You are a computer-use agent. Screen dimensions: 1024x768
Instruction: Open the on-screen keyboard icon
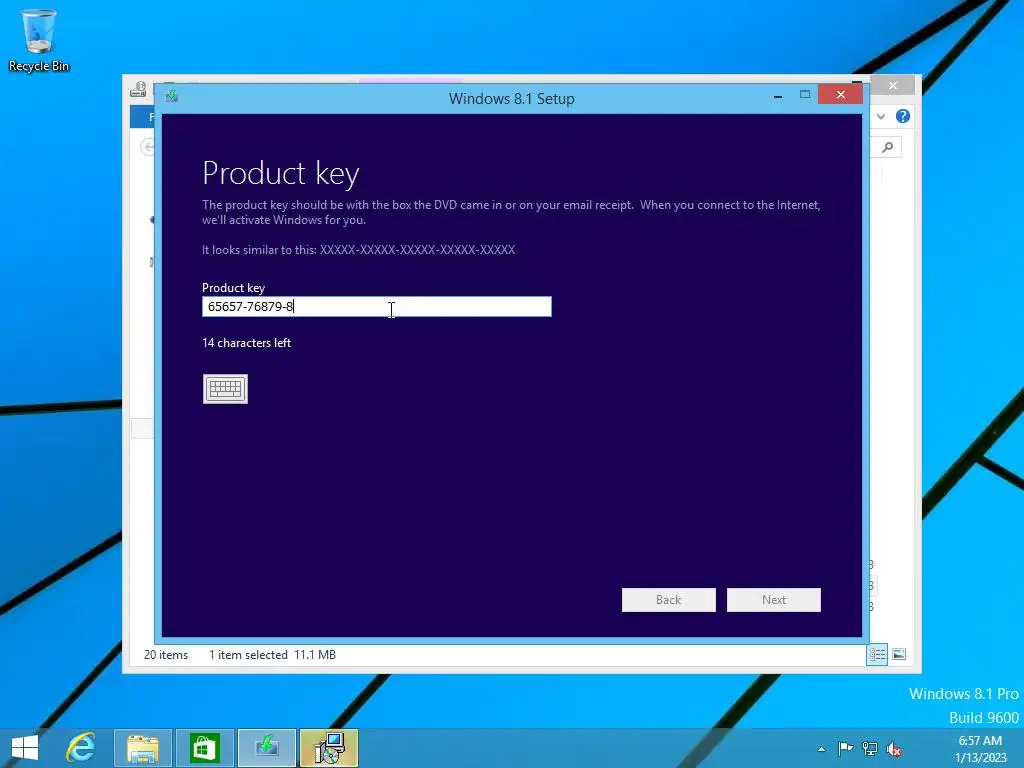pyautogui.click(x=225, y=389)
